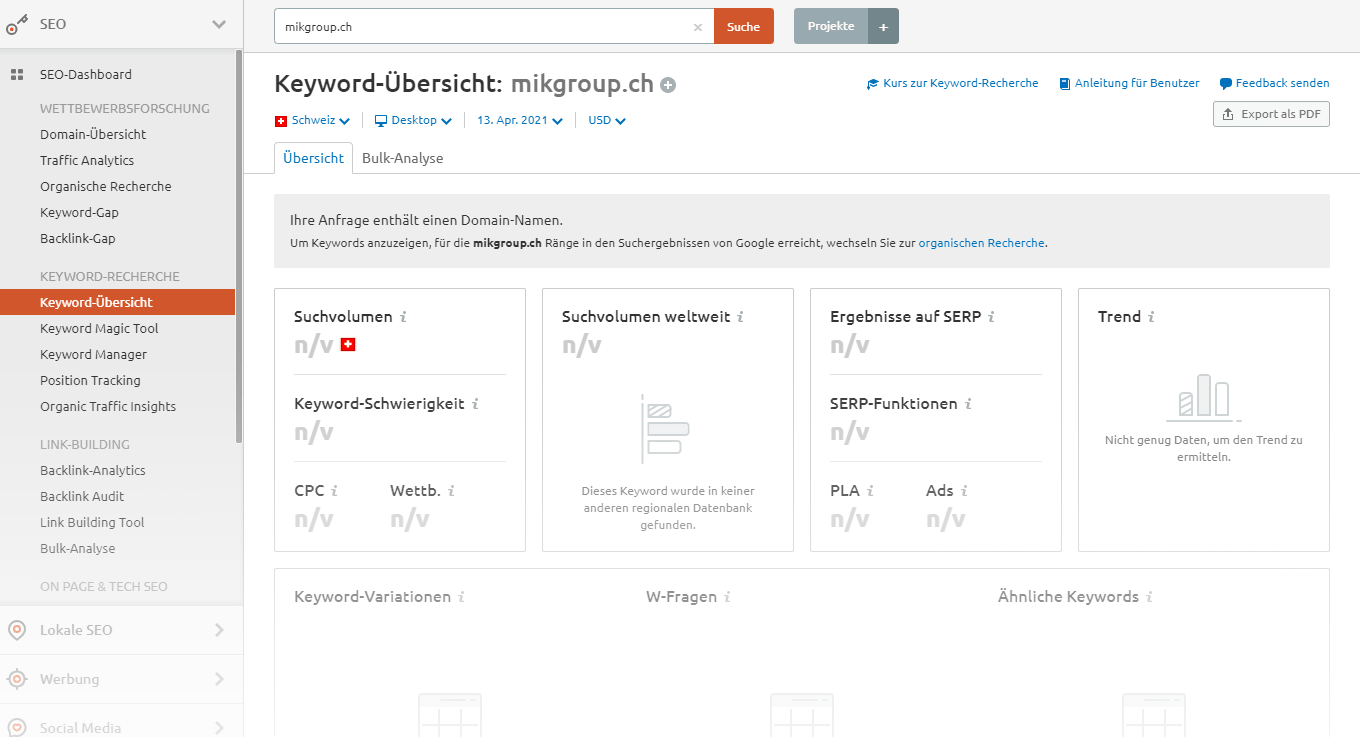The height and width of the screenshot is (737, 1360).
Task: Open Domain-Übersicht in the sidebar
Action: coord(93,135)
